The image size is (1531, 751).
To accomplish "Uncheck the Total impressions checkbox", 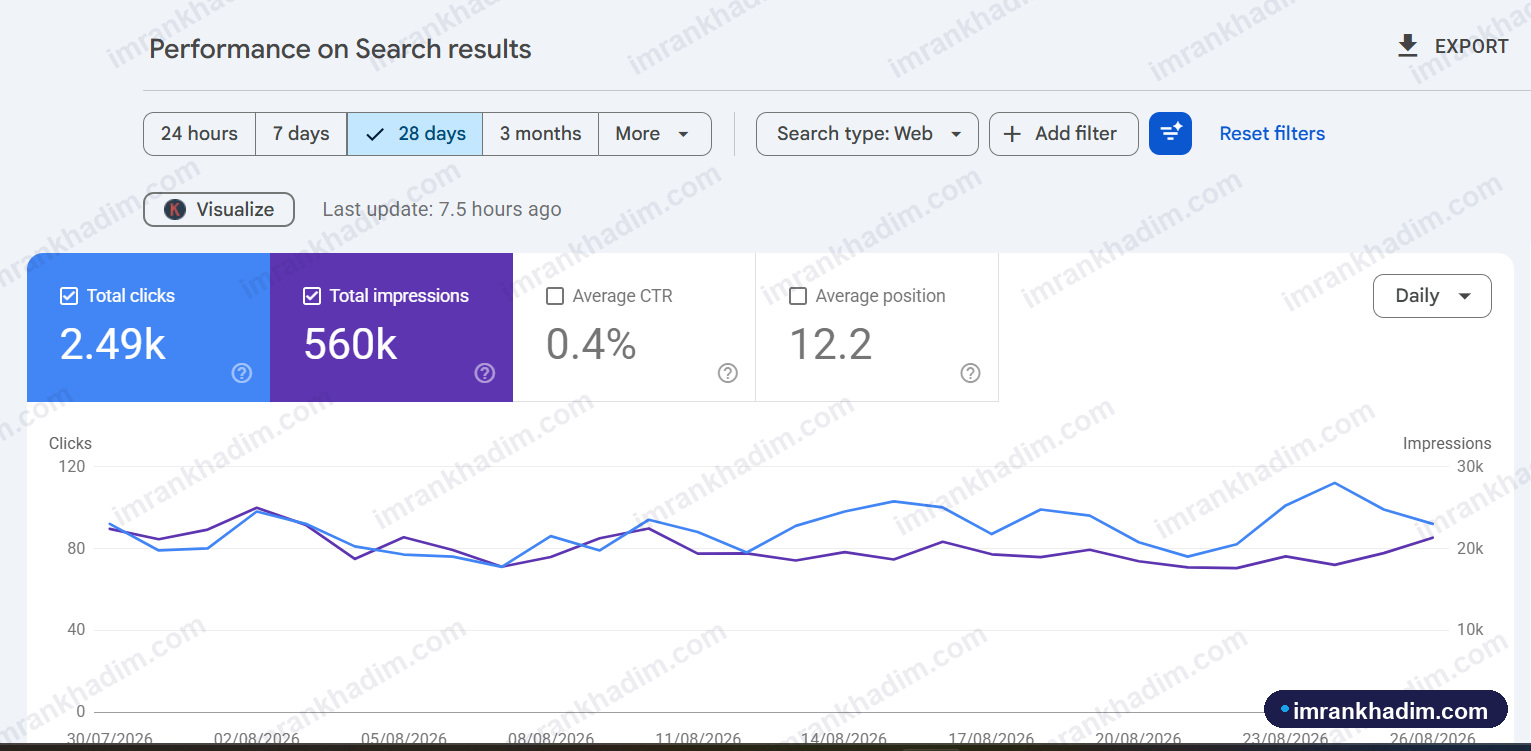I will (x=312, y=296).
